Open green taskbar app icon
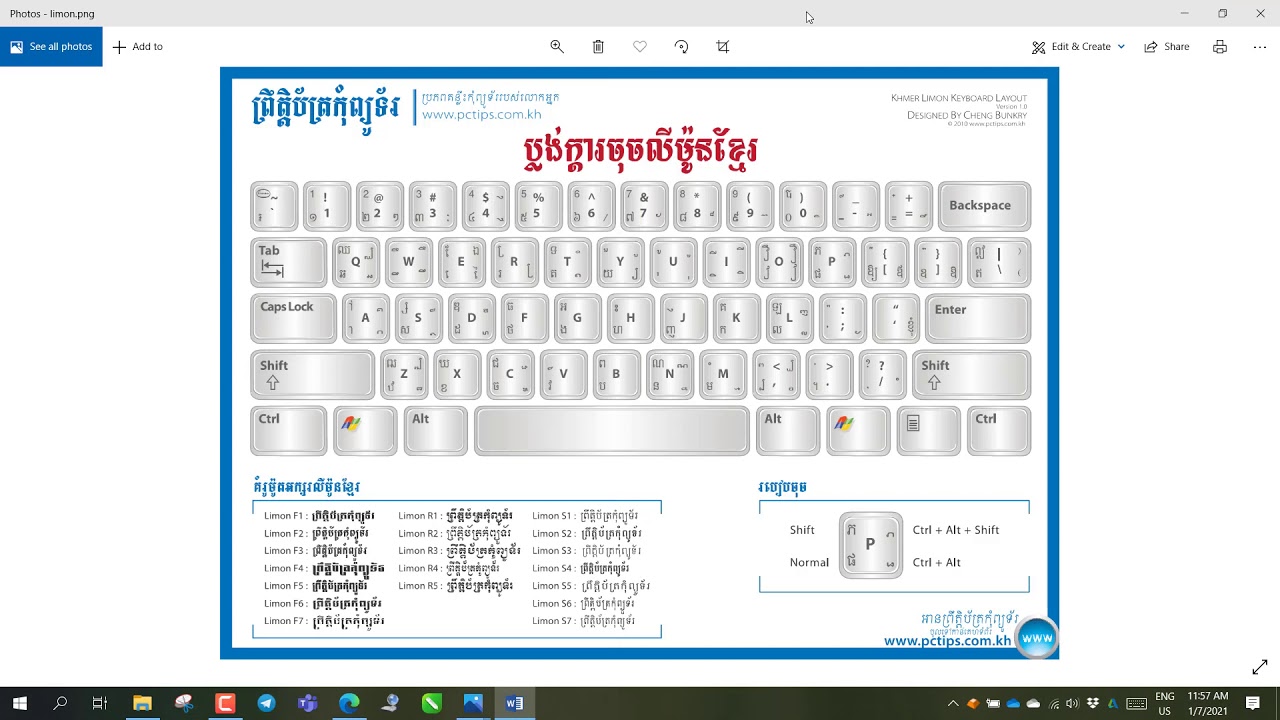1280x720 pixels. [x=431, y=703]
